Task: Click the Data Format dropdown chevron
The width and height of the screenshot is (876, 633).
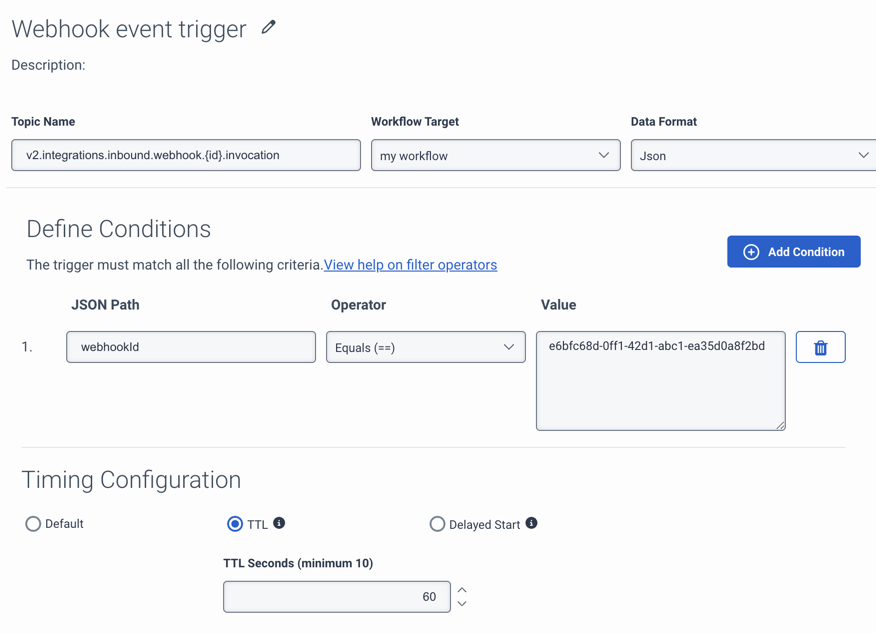Action: 862,155
